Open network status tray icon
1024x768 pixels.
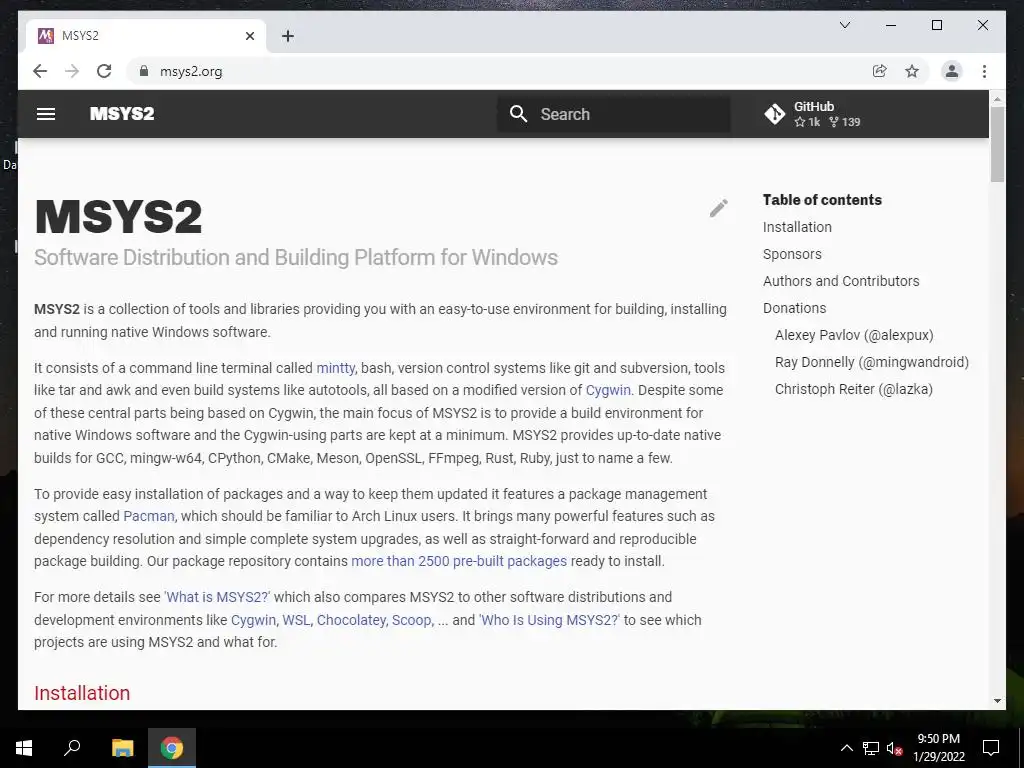871,748
